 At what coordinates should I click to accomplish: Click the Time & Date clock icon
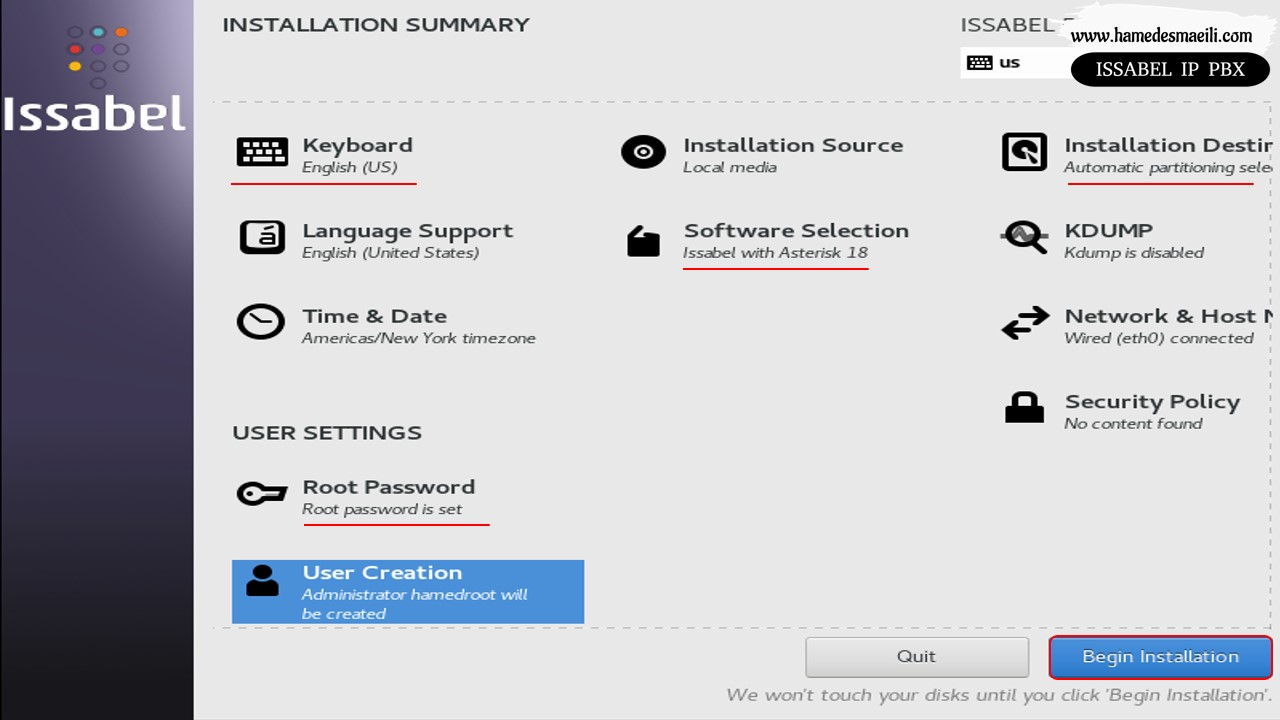pos(260,322)
